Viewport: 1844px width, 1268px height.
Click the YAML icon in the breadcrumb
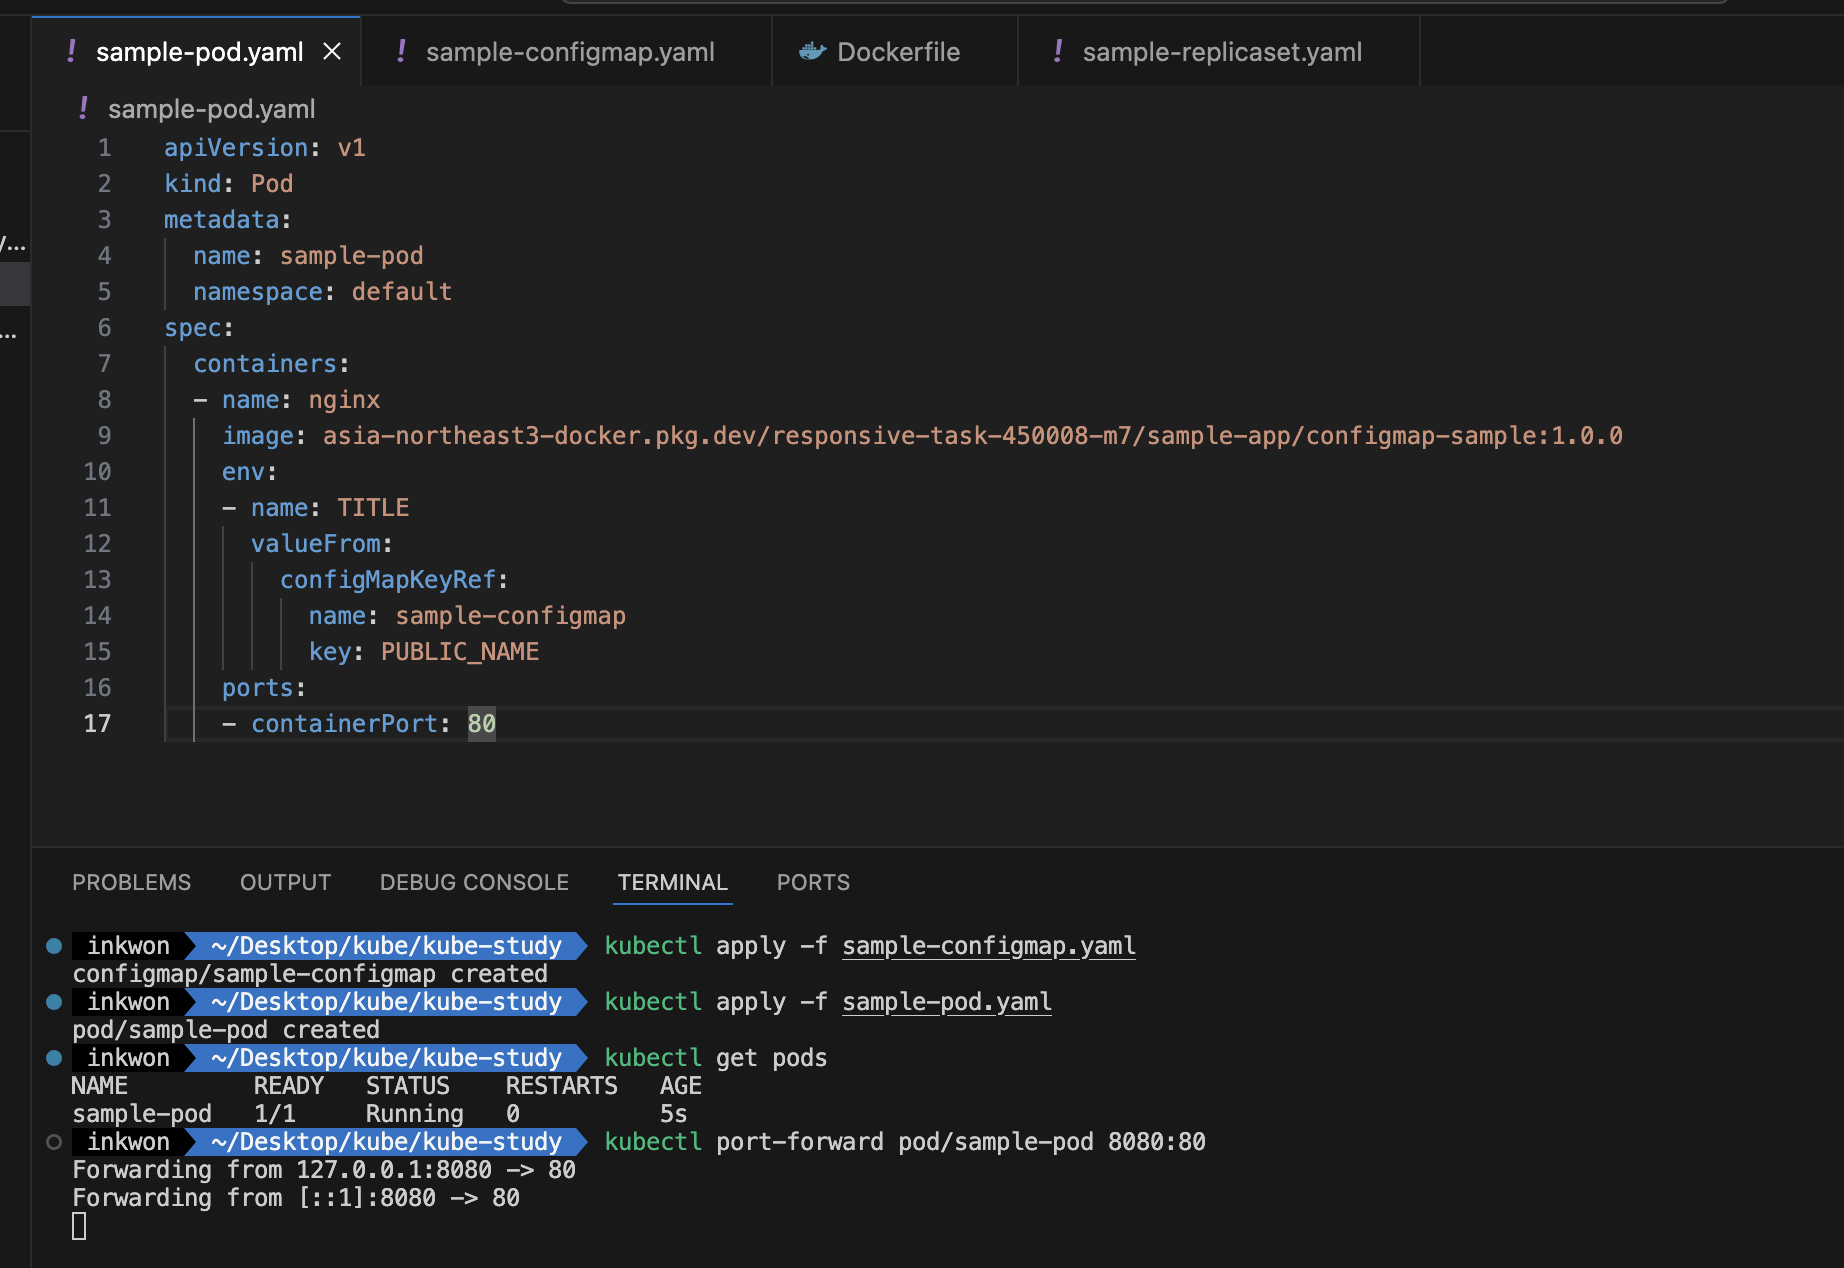(x=83, y=108)
